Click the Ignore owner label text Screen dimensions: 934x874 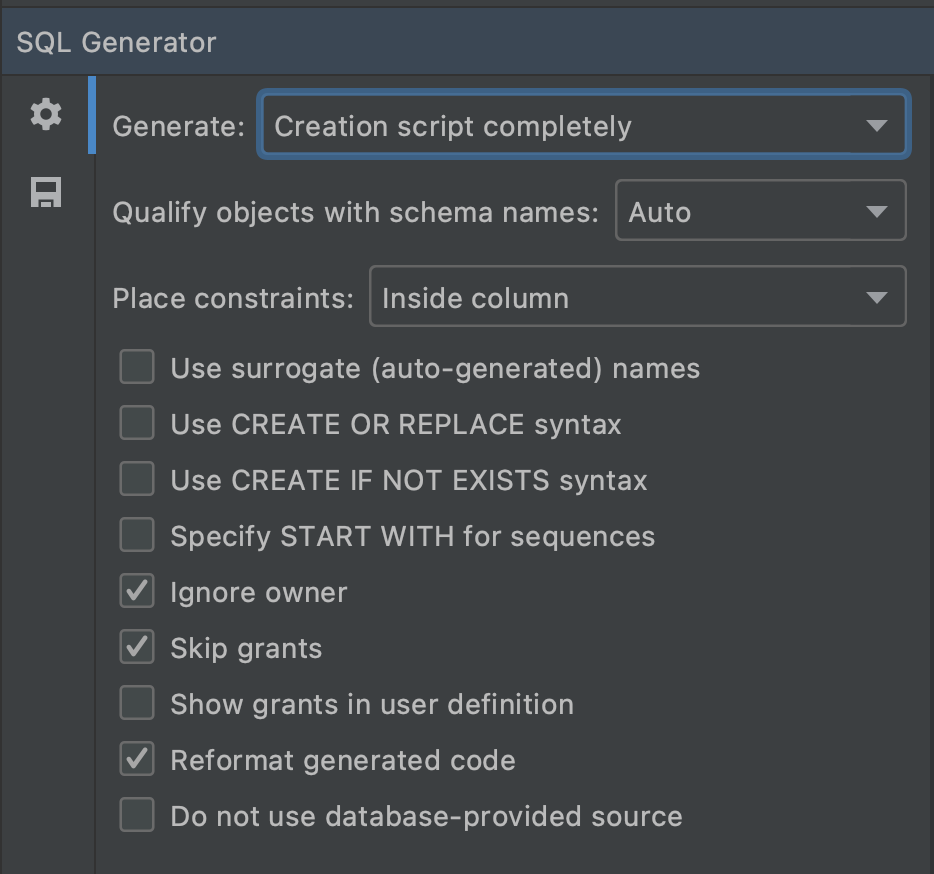click(259, 593)
